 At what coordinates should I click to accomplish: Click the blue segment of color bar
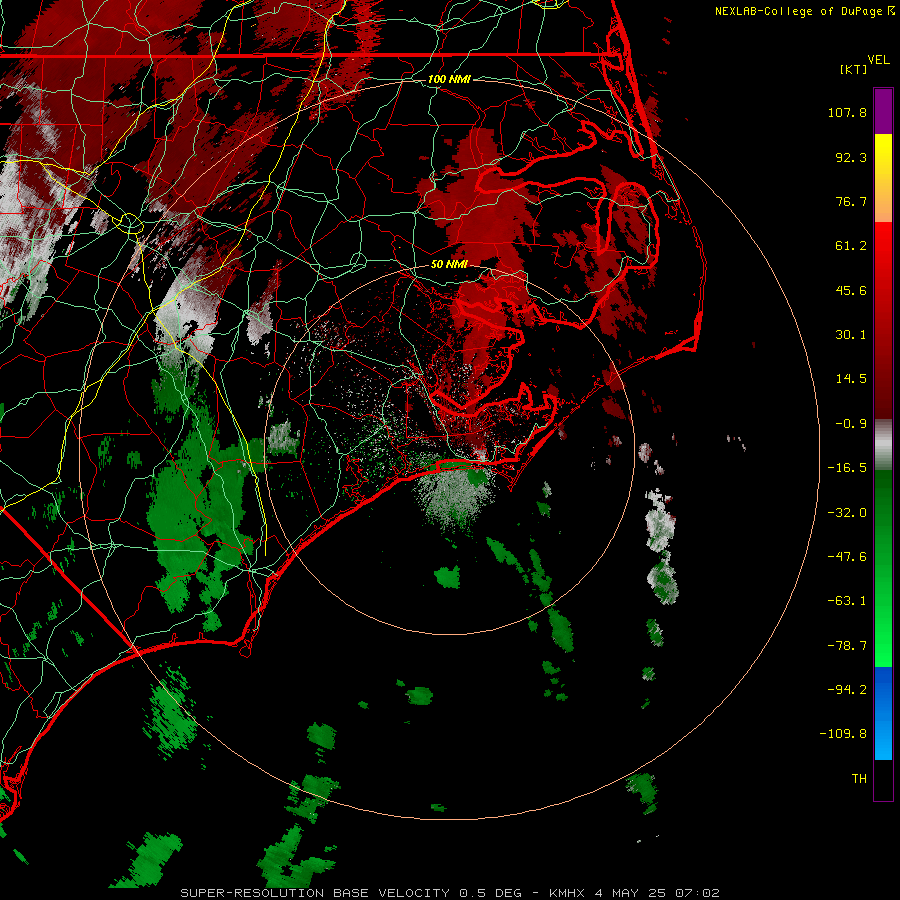click(883, 713)
